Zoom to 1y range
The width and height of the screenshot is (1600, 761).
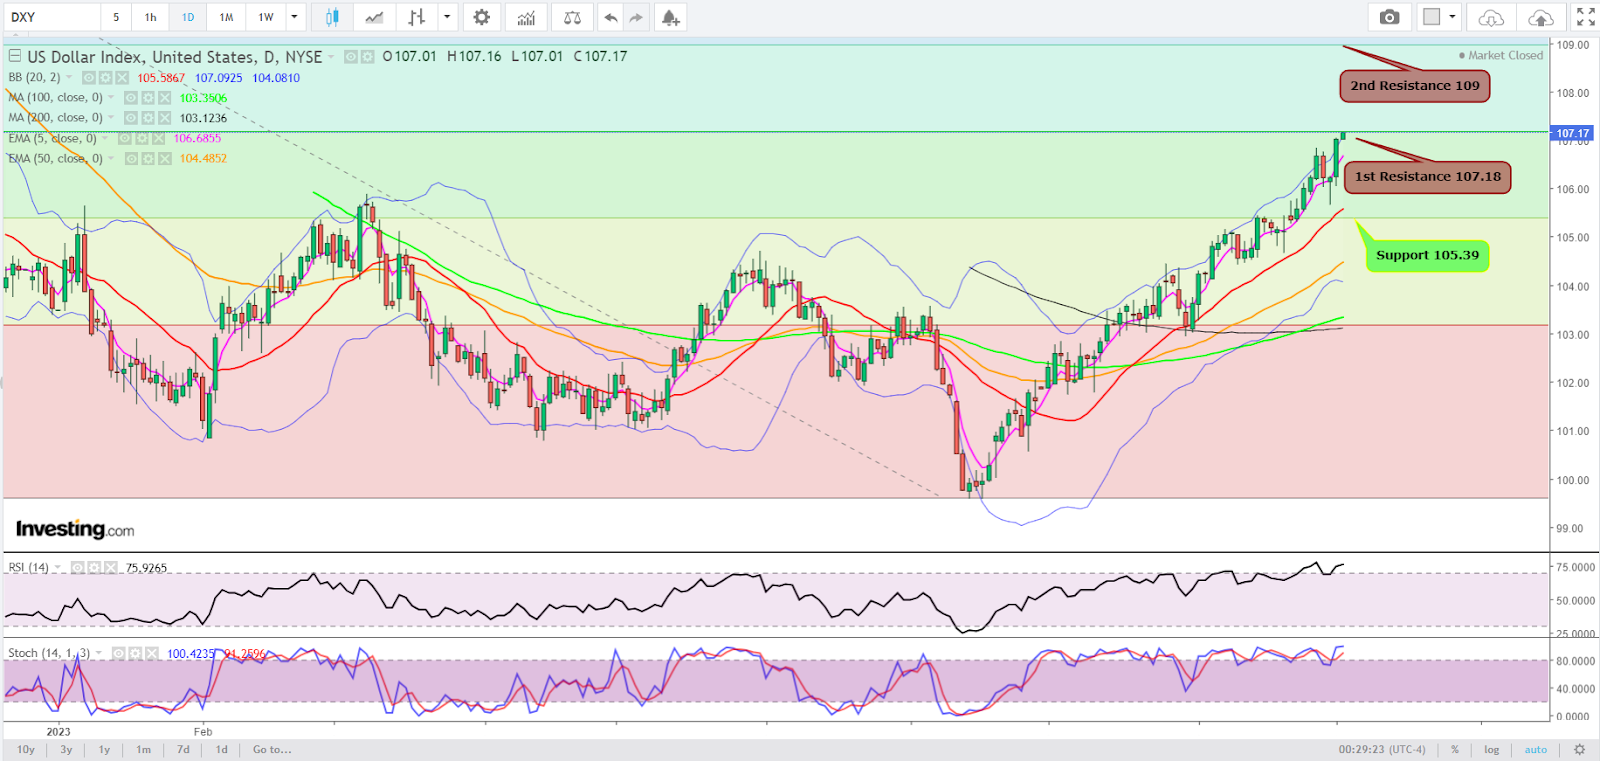(x=104, y=749)
